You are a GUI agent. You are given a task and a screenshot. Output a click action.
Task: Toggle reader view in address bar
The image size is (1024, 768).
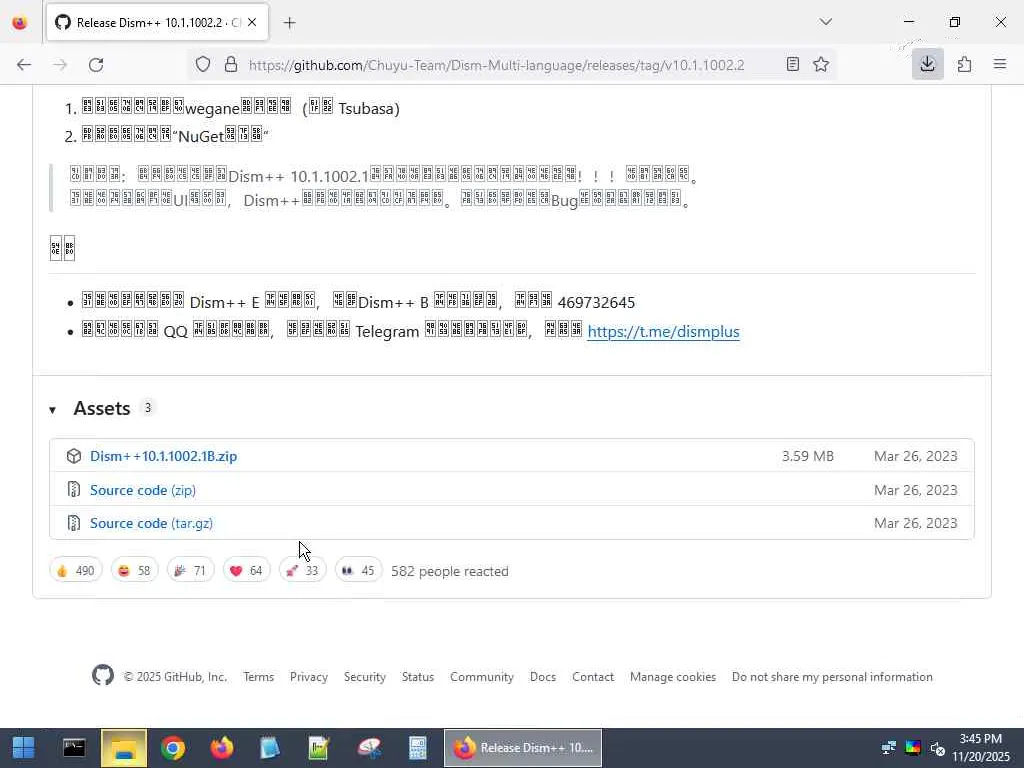[793, 65]
